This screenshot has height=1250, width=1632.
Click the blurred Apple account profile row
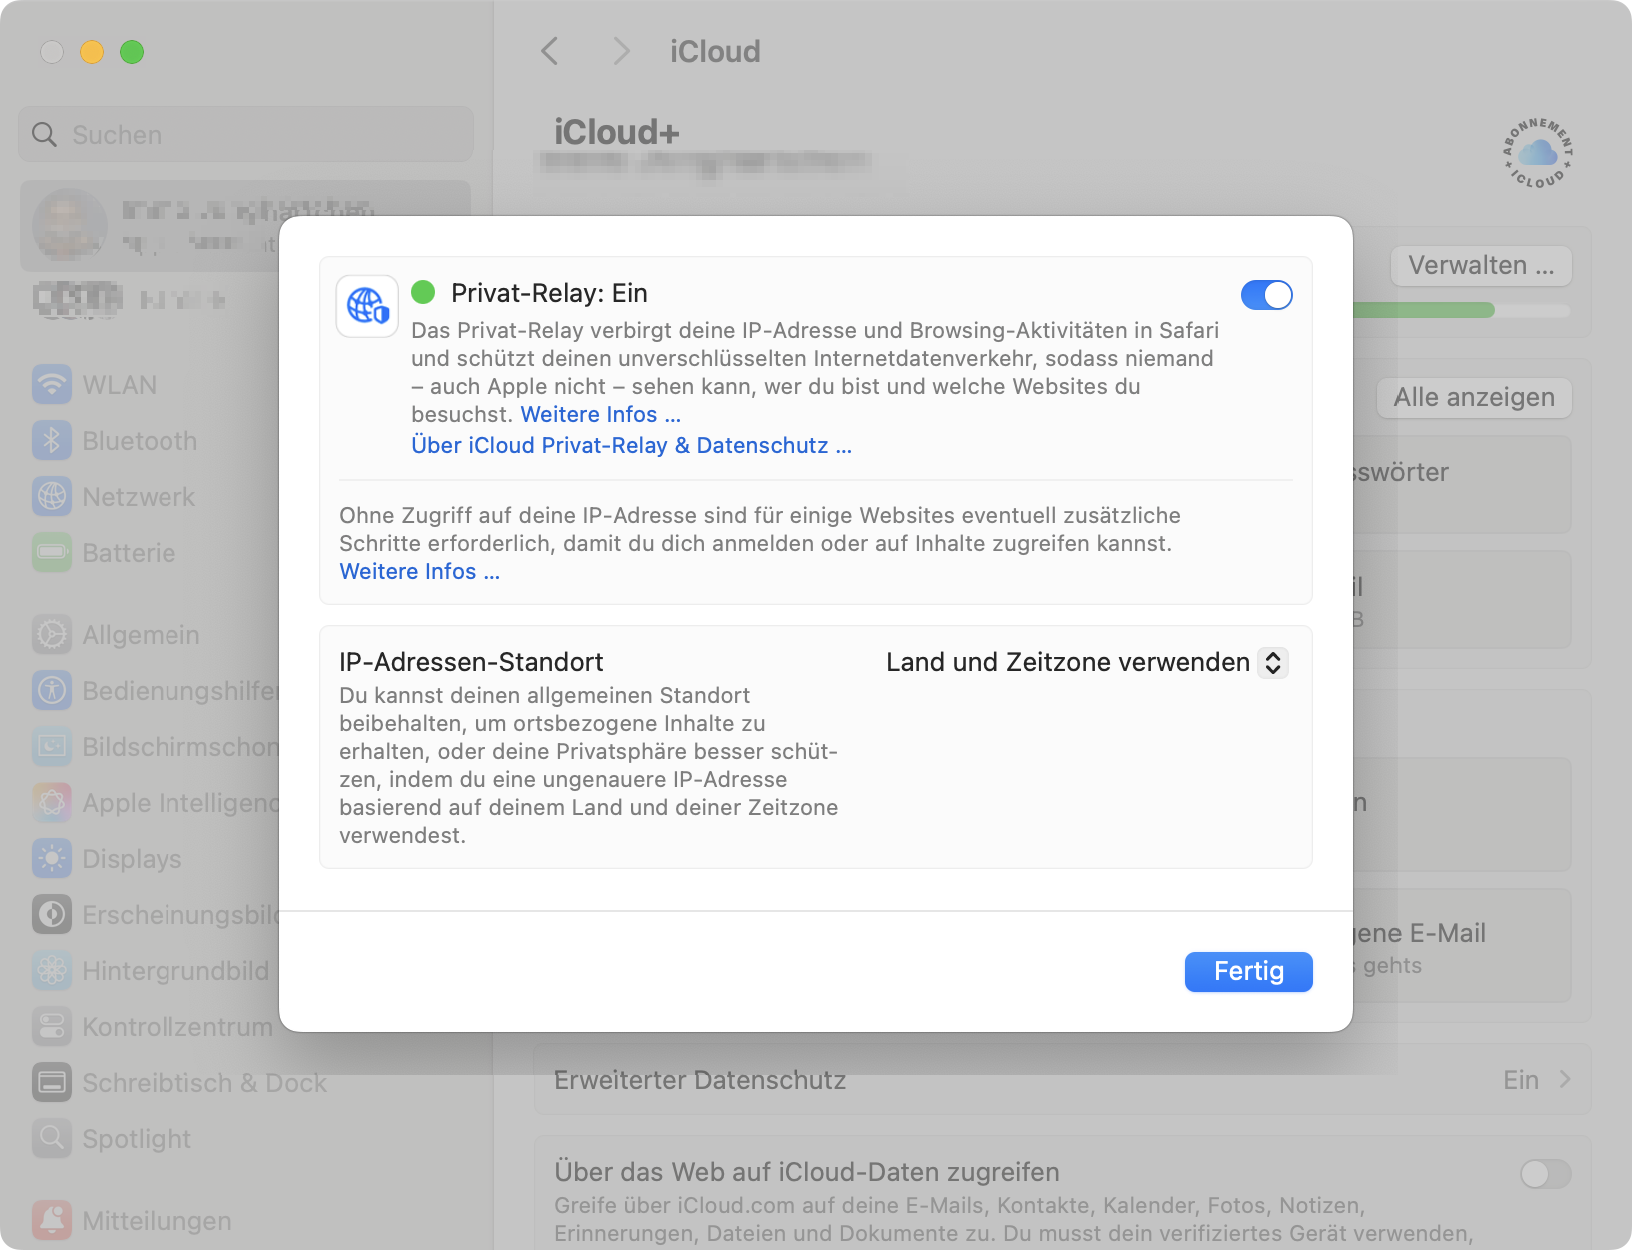point(245,226)
